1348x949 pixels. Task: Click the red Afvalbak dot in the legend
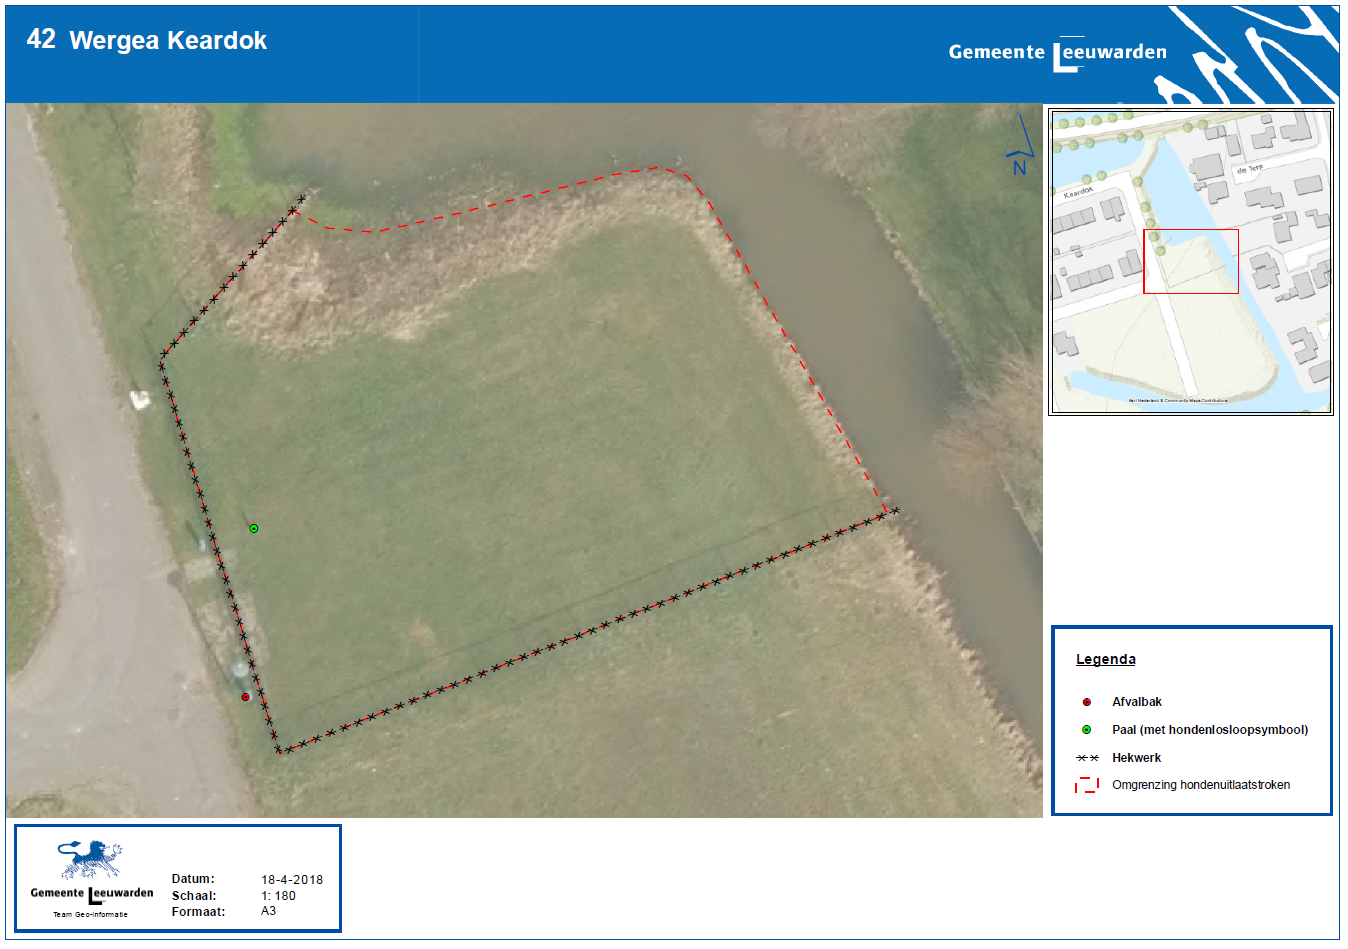1087,702
